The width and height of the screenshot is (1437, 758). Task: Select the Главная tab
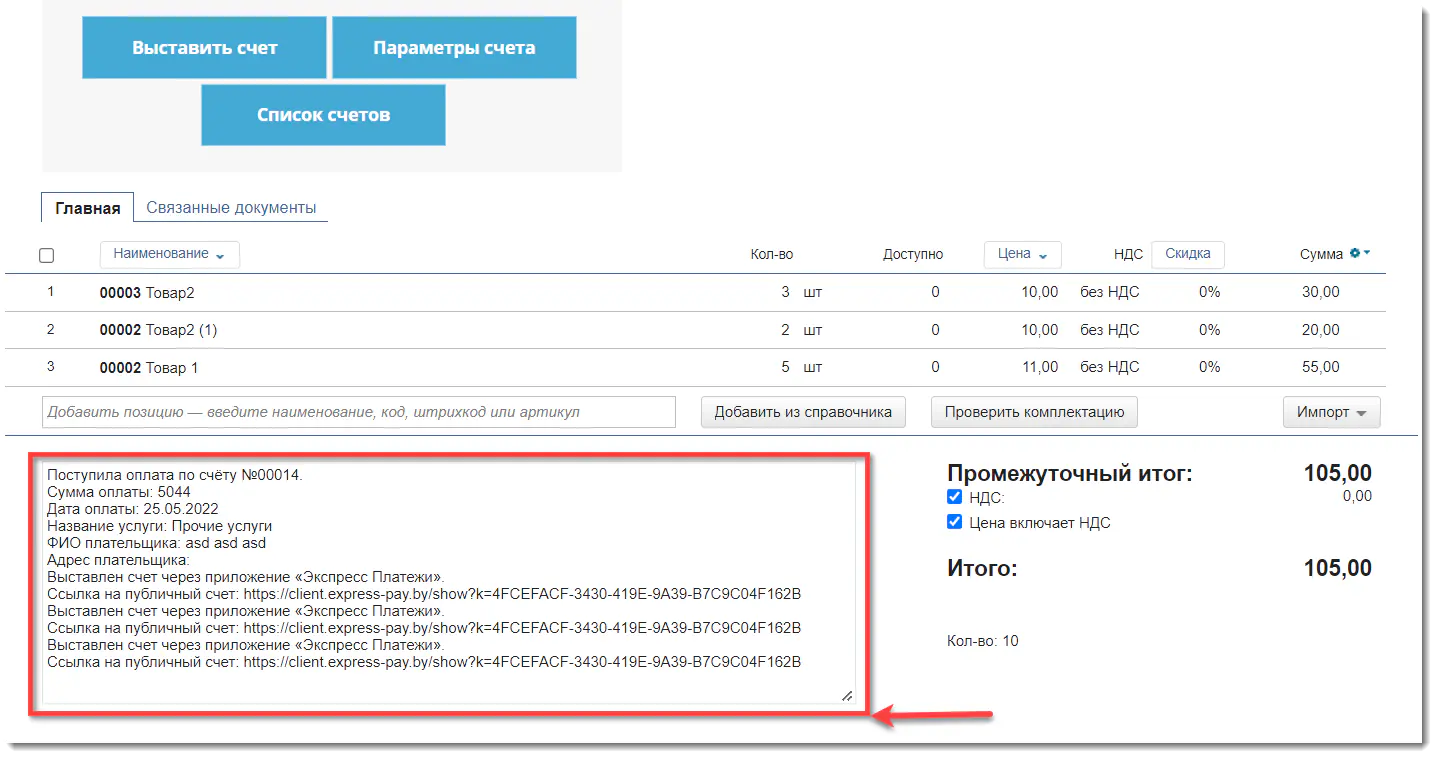pyautogui.click(x=87, y=208)
